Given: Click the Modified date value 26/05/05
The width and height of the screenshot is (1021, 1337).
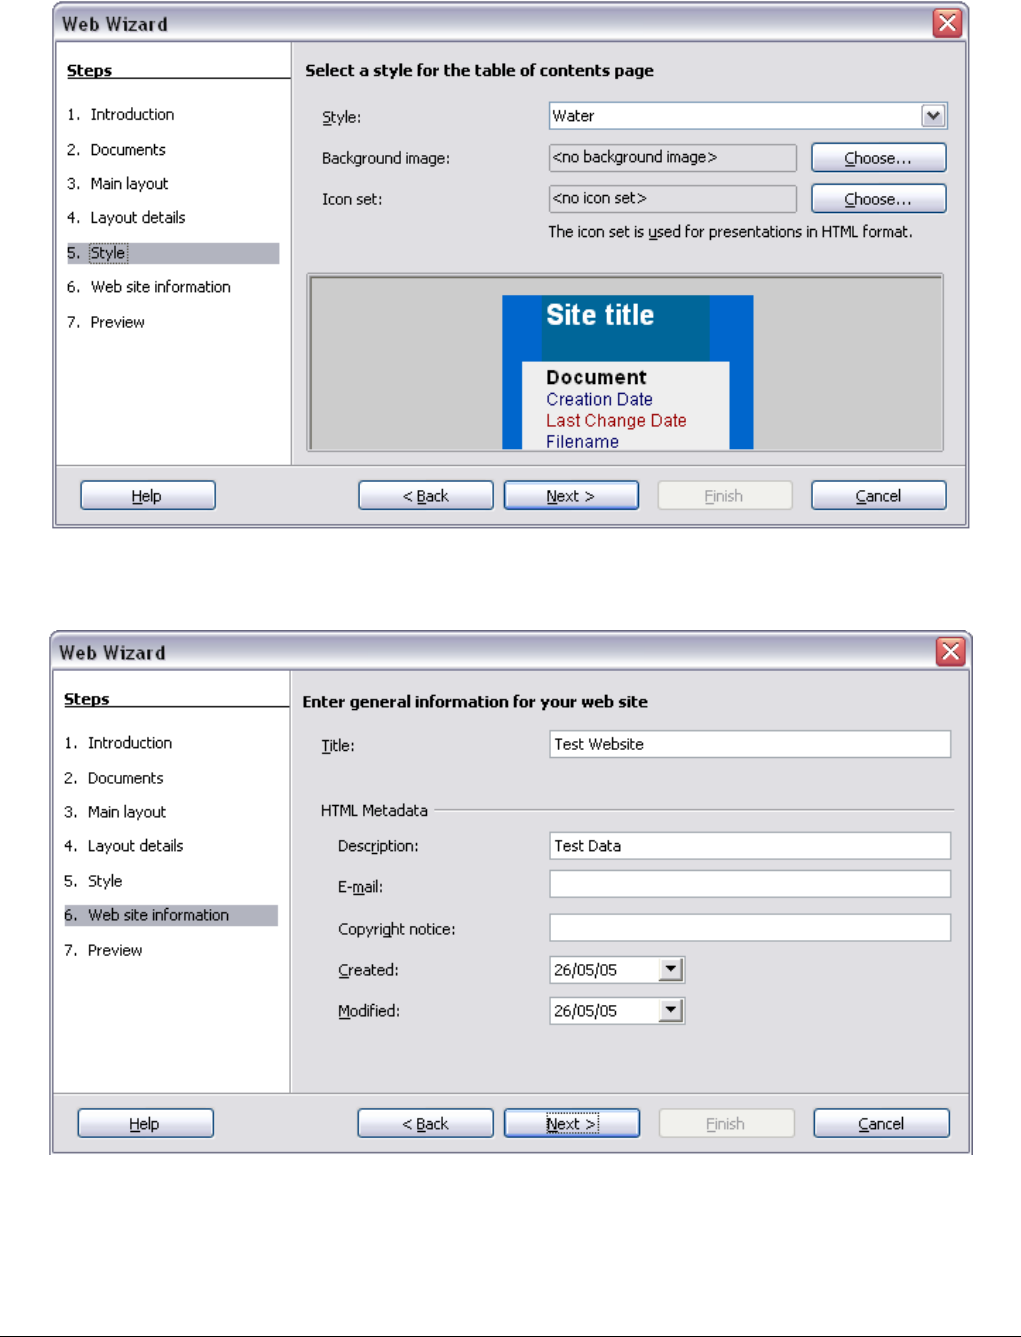Looking at the screenshot, I should click(586, 1011).
